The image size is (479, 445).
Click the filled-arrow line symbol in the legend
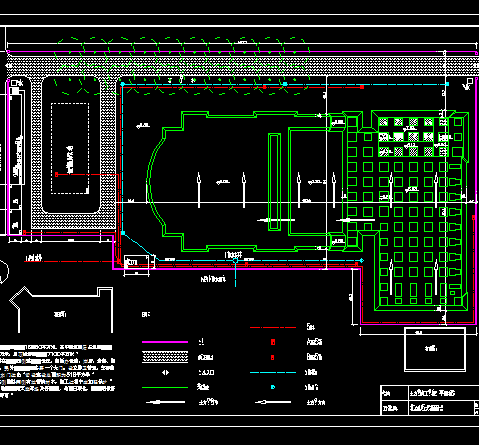click(x=165, y=402)
